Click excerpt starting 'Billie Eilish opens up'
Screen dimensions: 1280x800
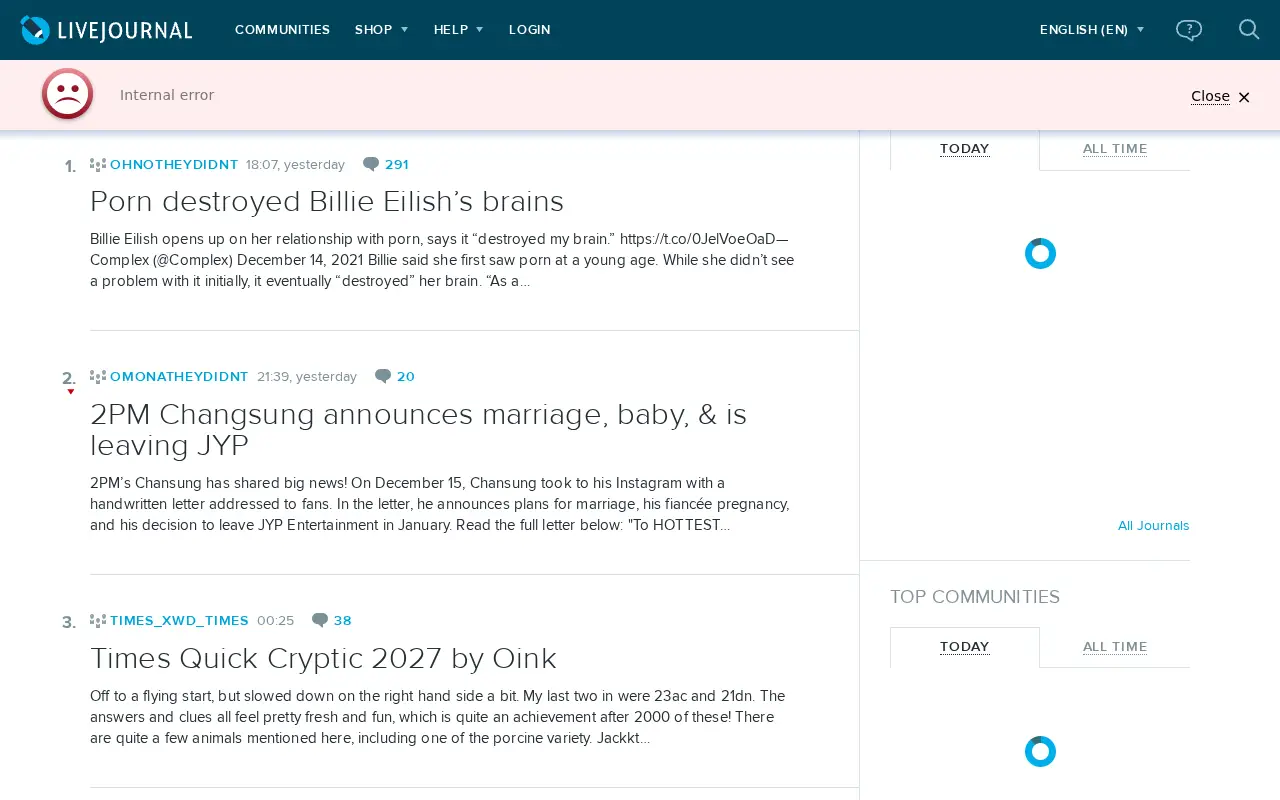[x=442, y=260]
